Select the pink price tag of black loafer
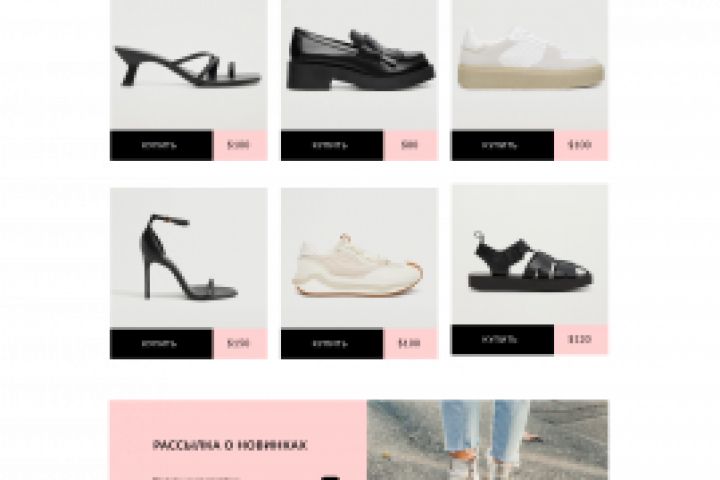 click(411, 146)
